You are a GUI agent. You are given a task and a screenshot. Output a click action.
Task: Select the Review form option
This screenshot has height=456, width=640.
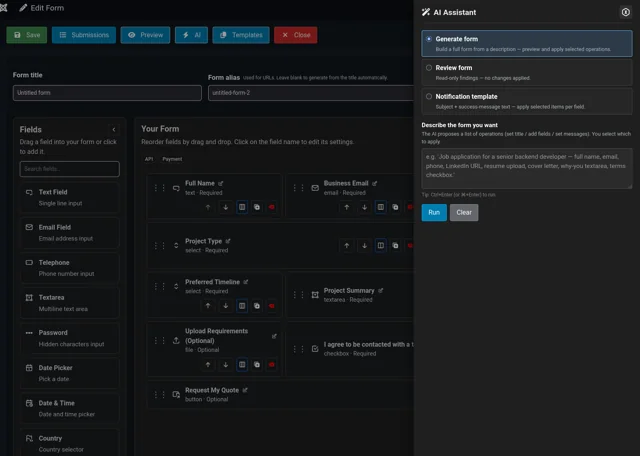527,72
